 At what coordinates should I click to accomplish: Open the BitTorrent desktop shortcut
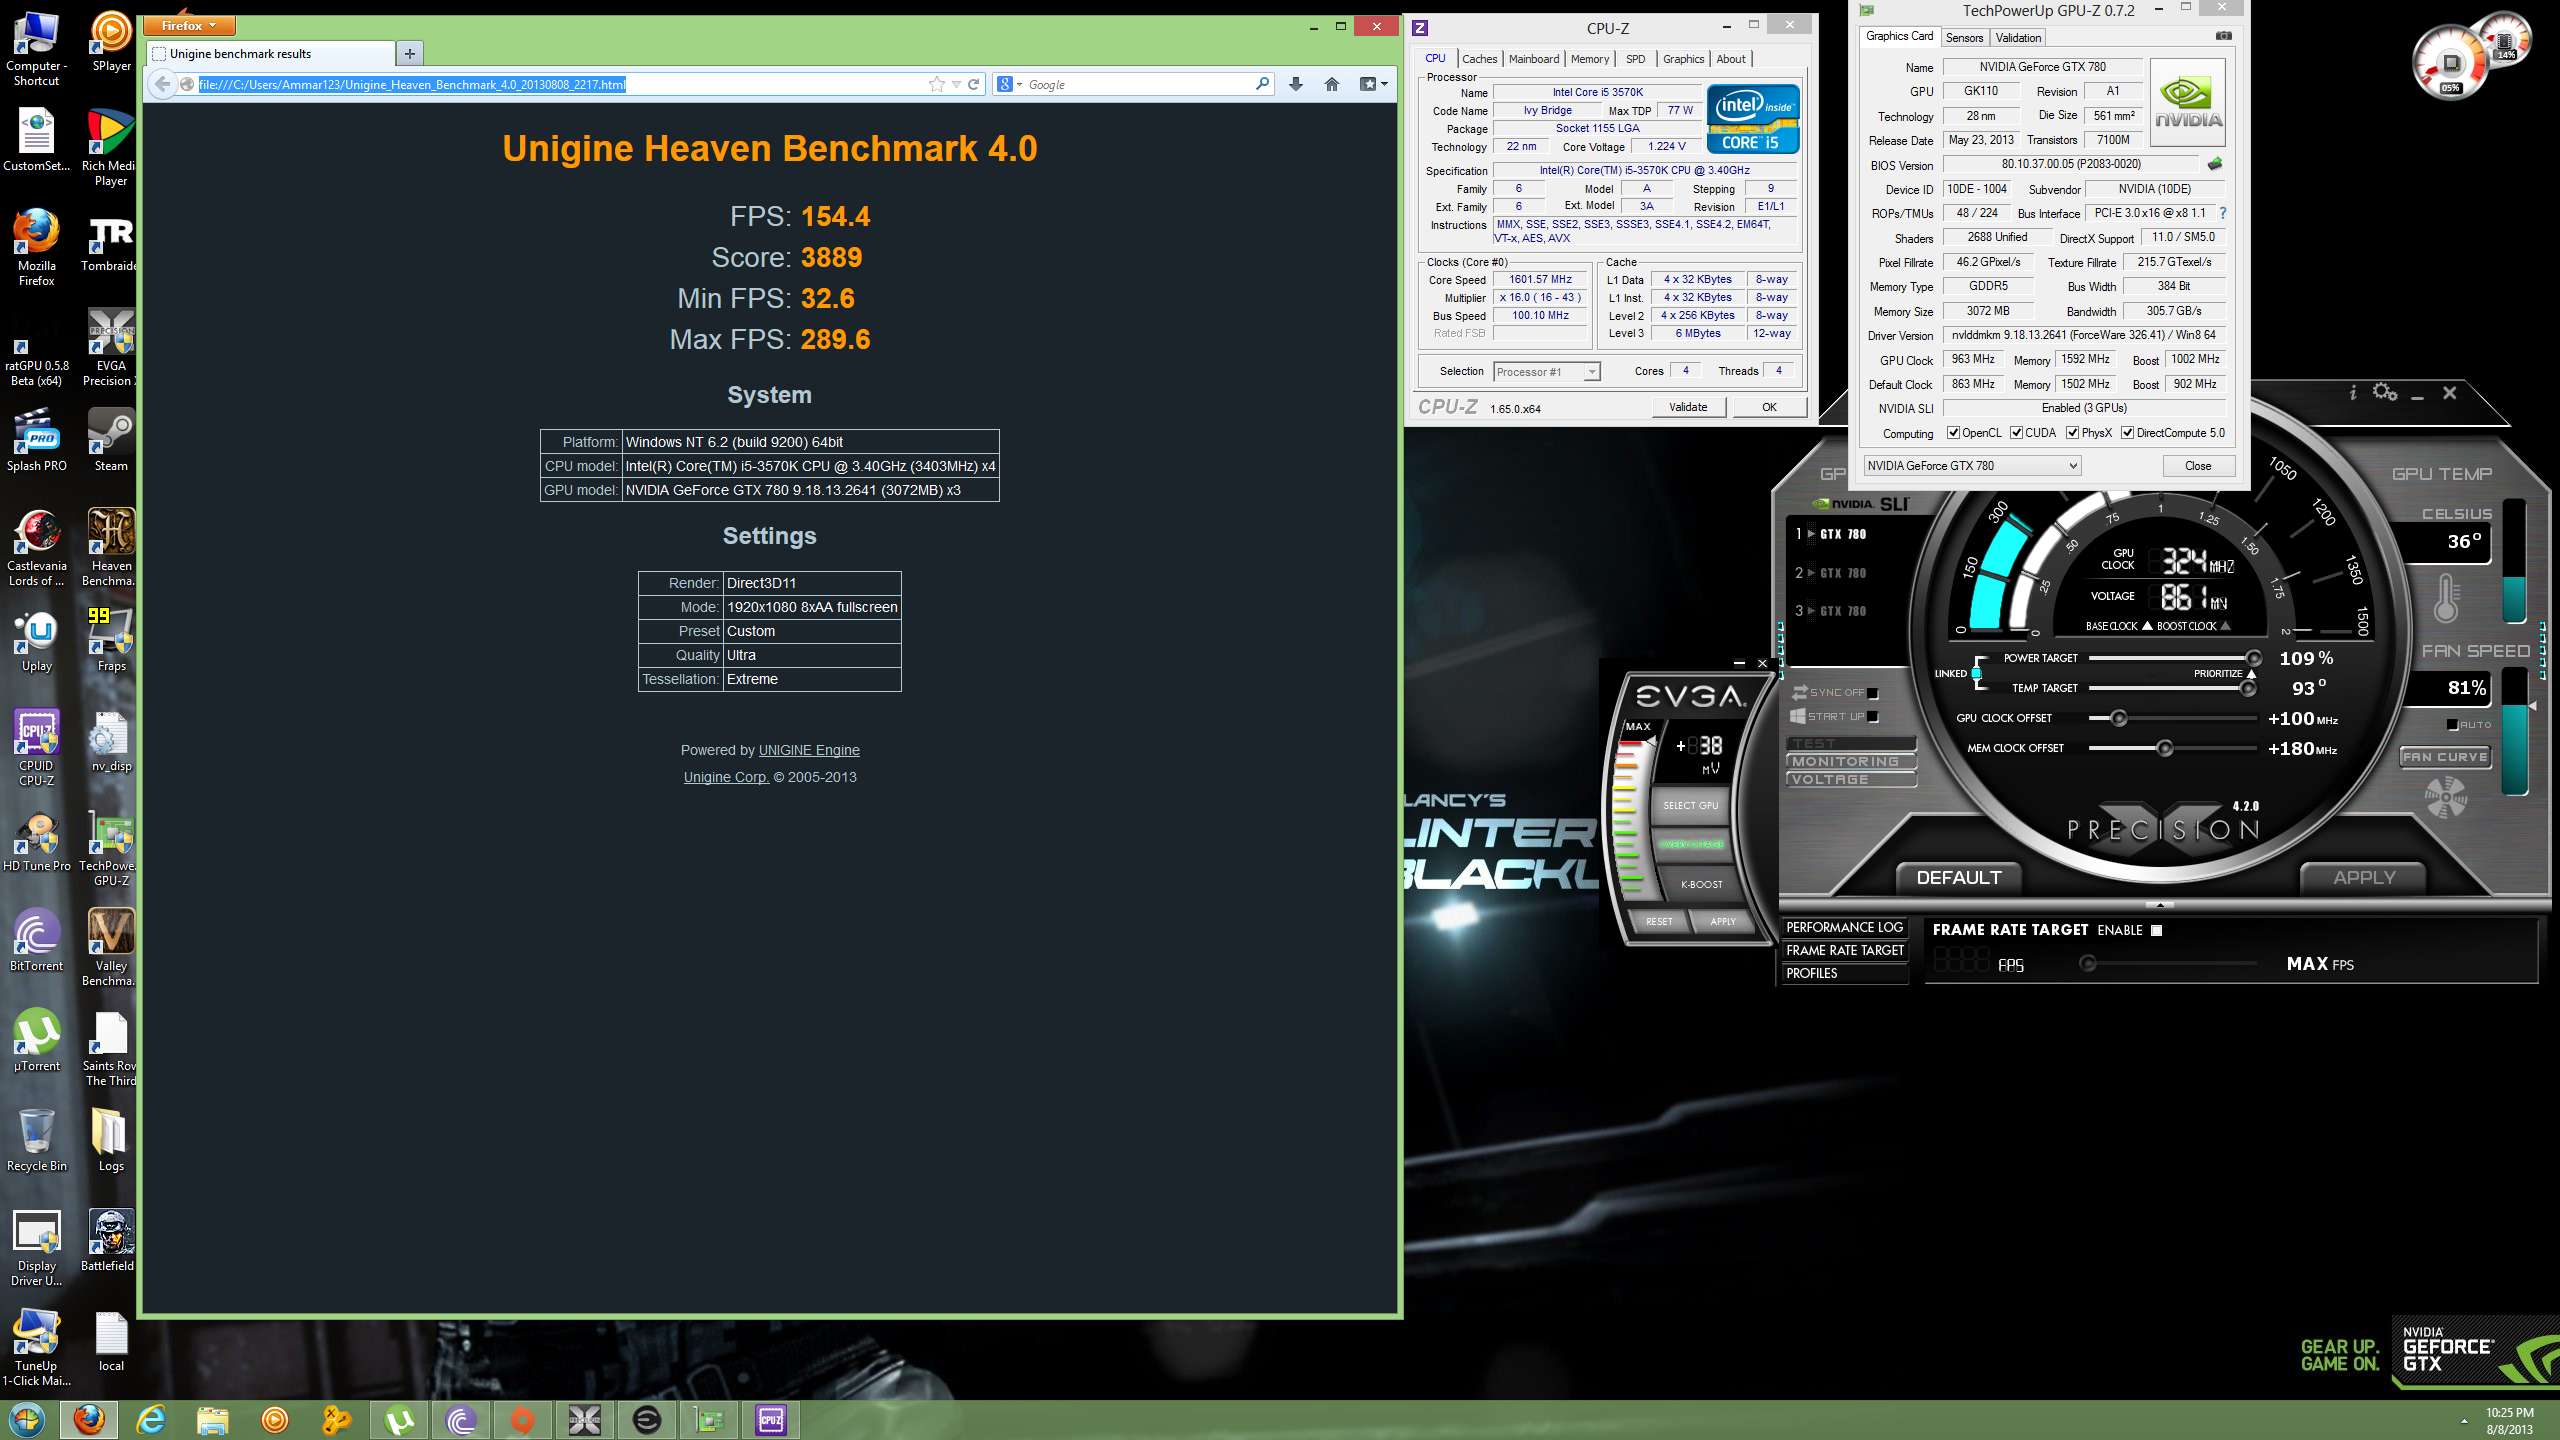pos(37,938)
